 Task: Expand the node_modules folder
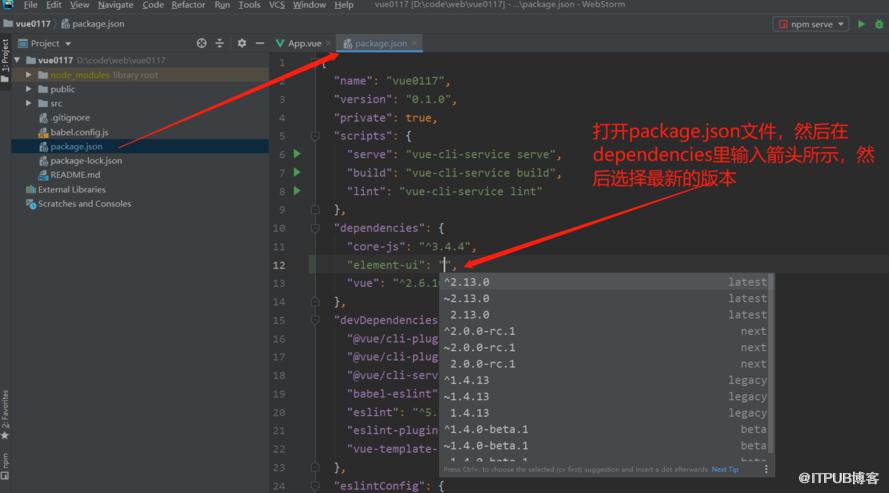tap(28, 75)
